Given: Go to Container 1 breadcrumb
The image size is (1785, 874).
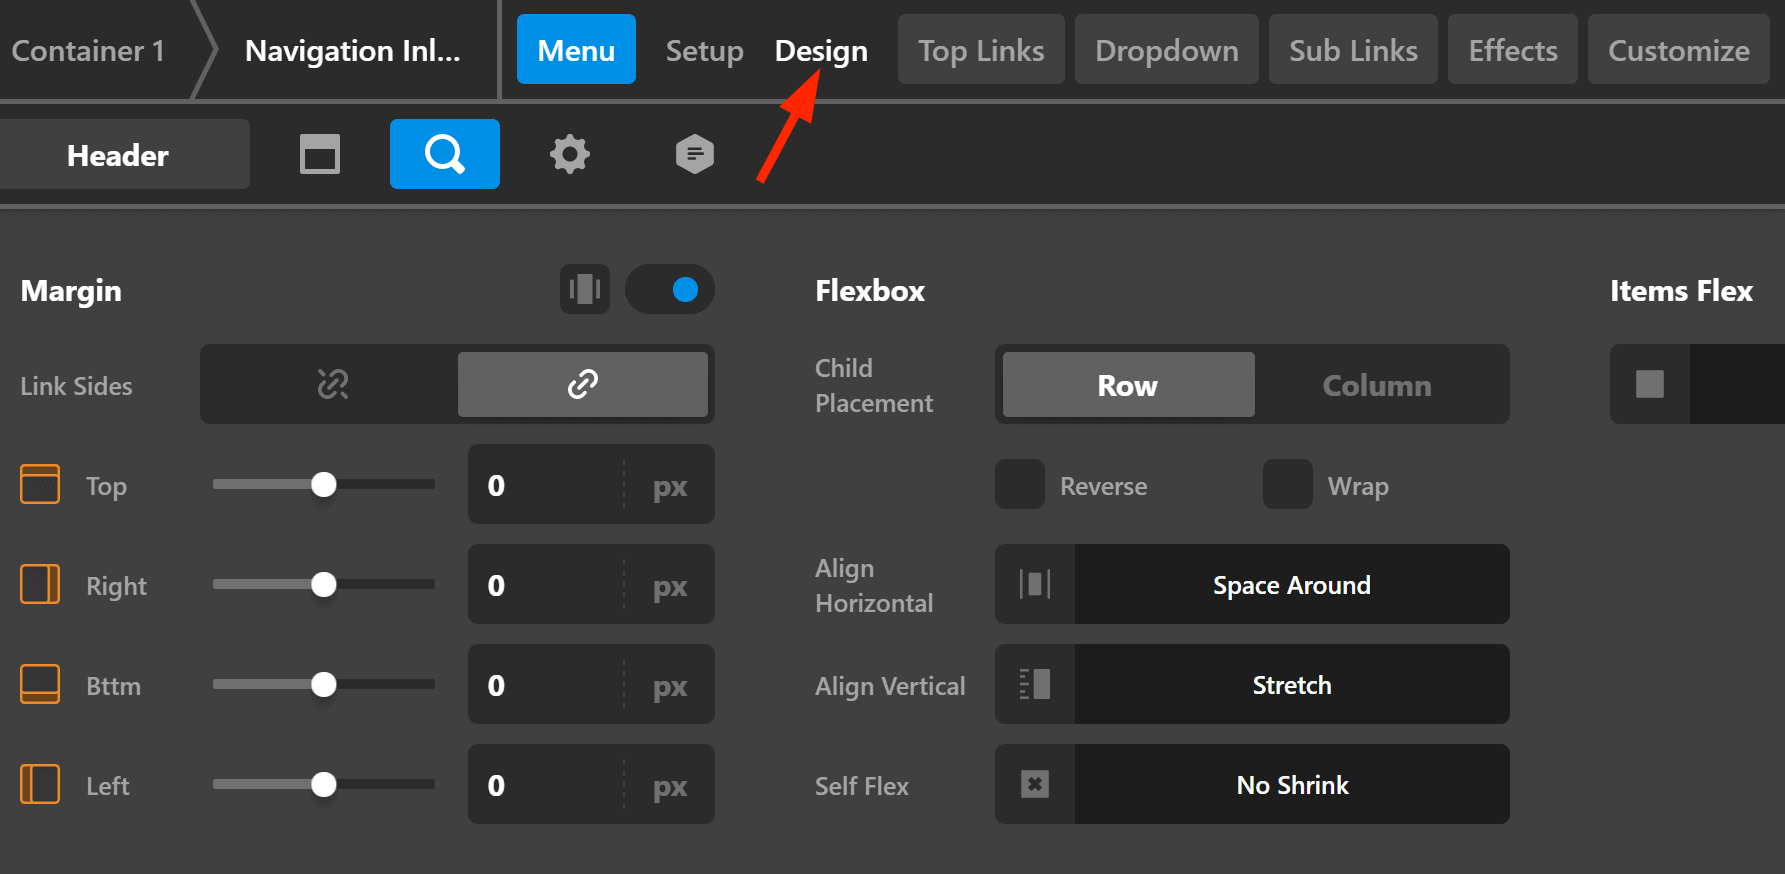Looking at the screenshot, I should (x=88, y=50).
